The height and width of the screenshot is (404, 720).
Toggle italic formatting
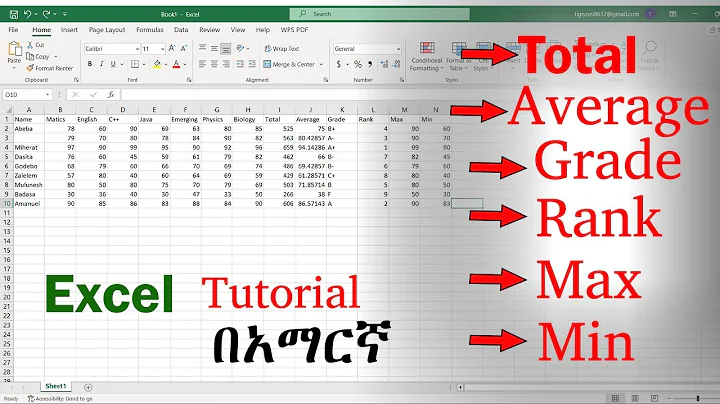(101, 64)
